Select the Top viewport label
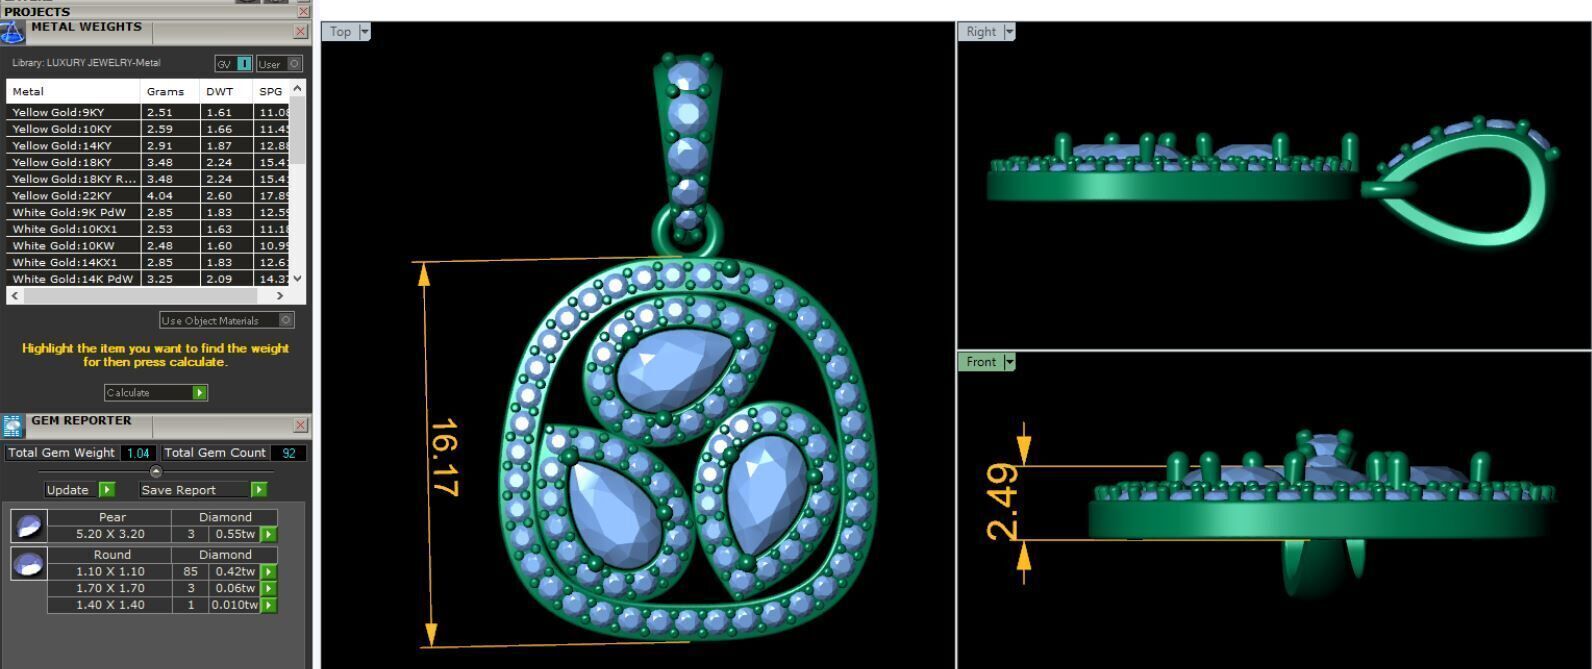This screenshot has height=669, width=1592. [340, 32]
